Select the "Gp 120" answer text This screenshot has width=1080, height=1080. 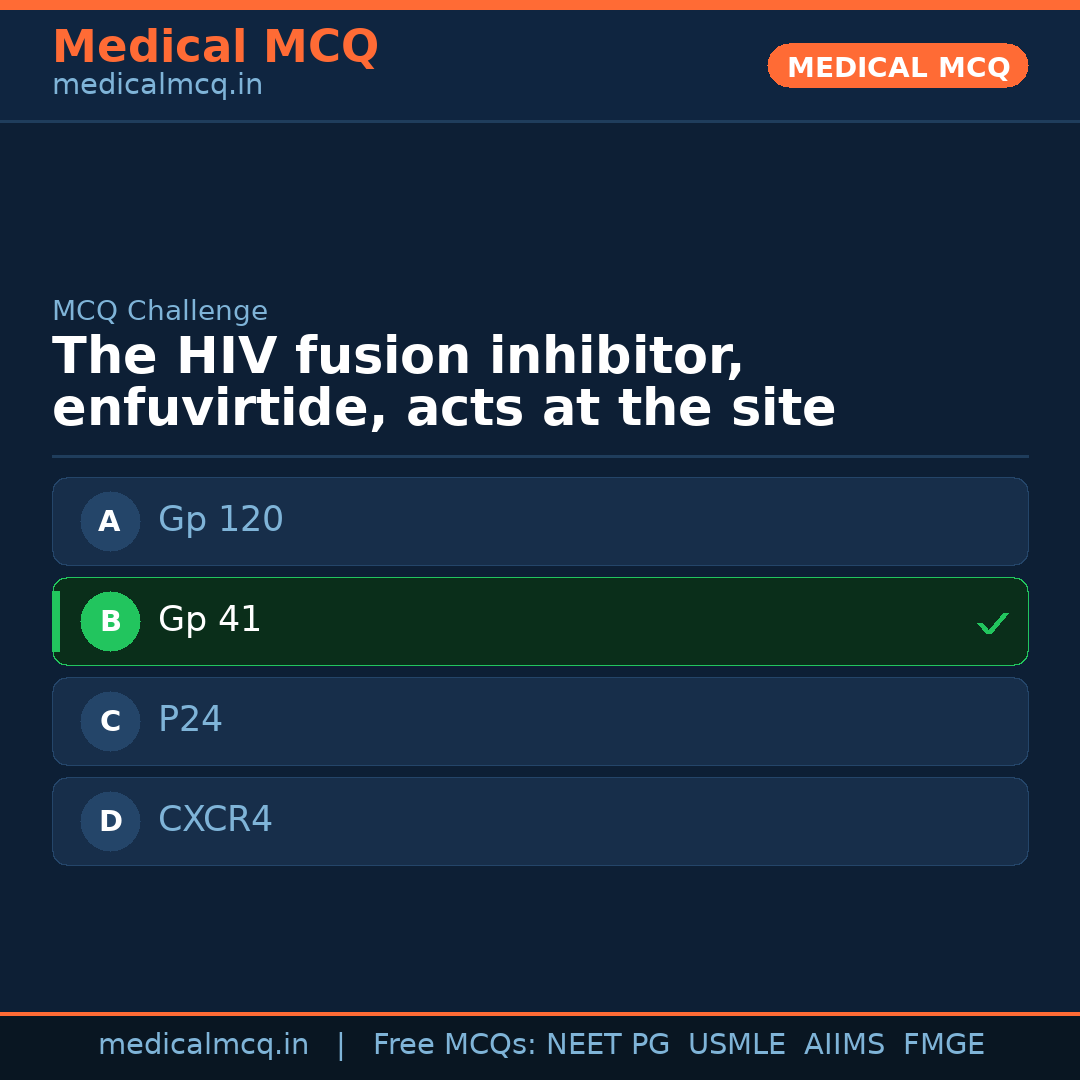[220, 520]
